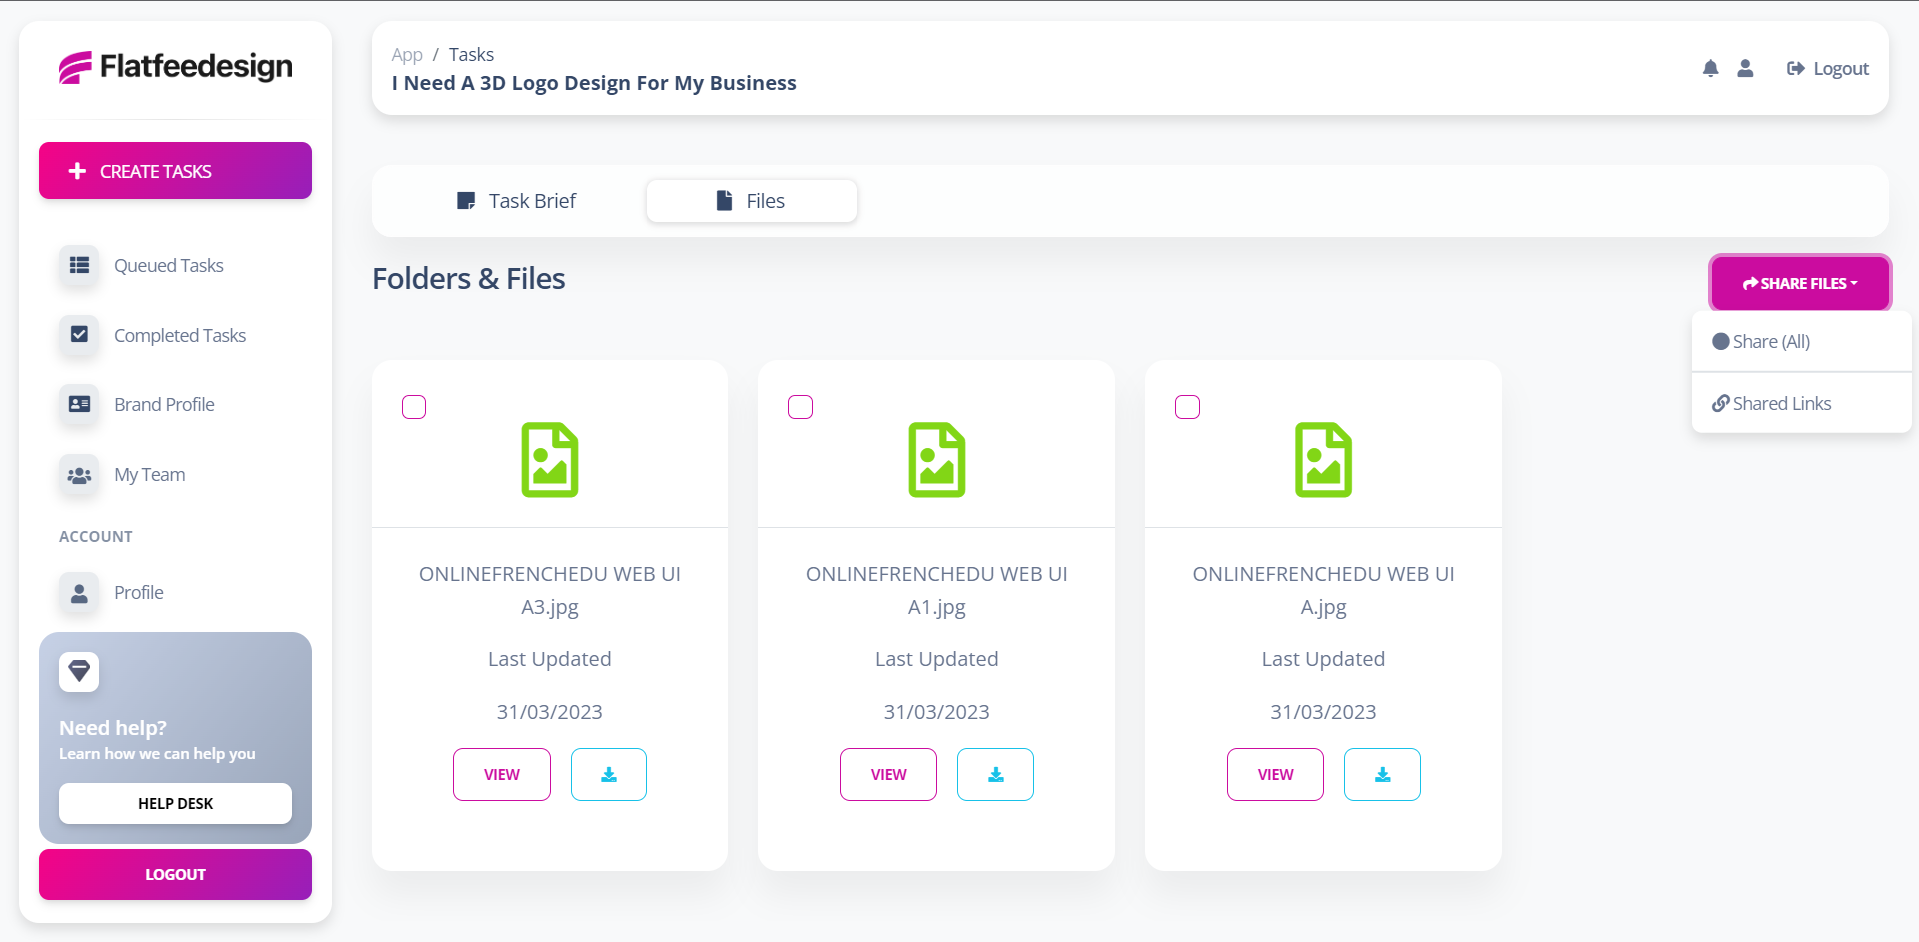Click the Queued Tasks list icon
This screenshot has width=1919, height=942.
79,265
